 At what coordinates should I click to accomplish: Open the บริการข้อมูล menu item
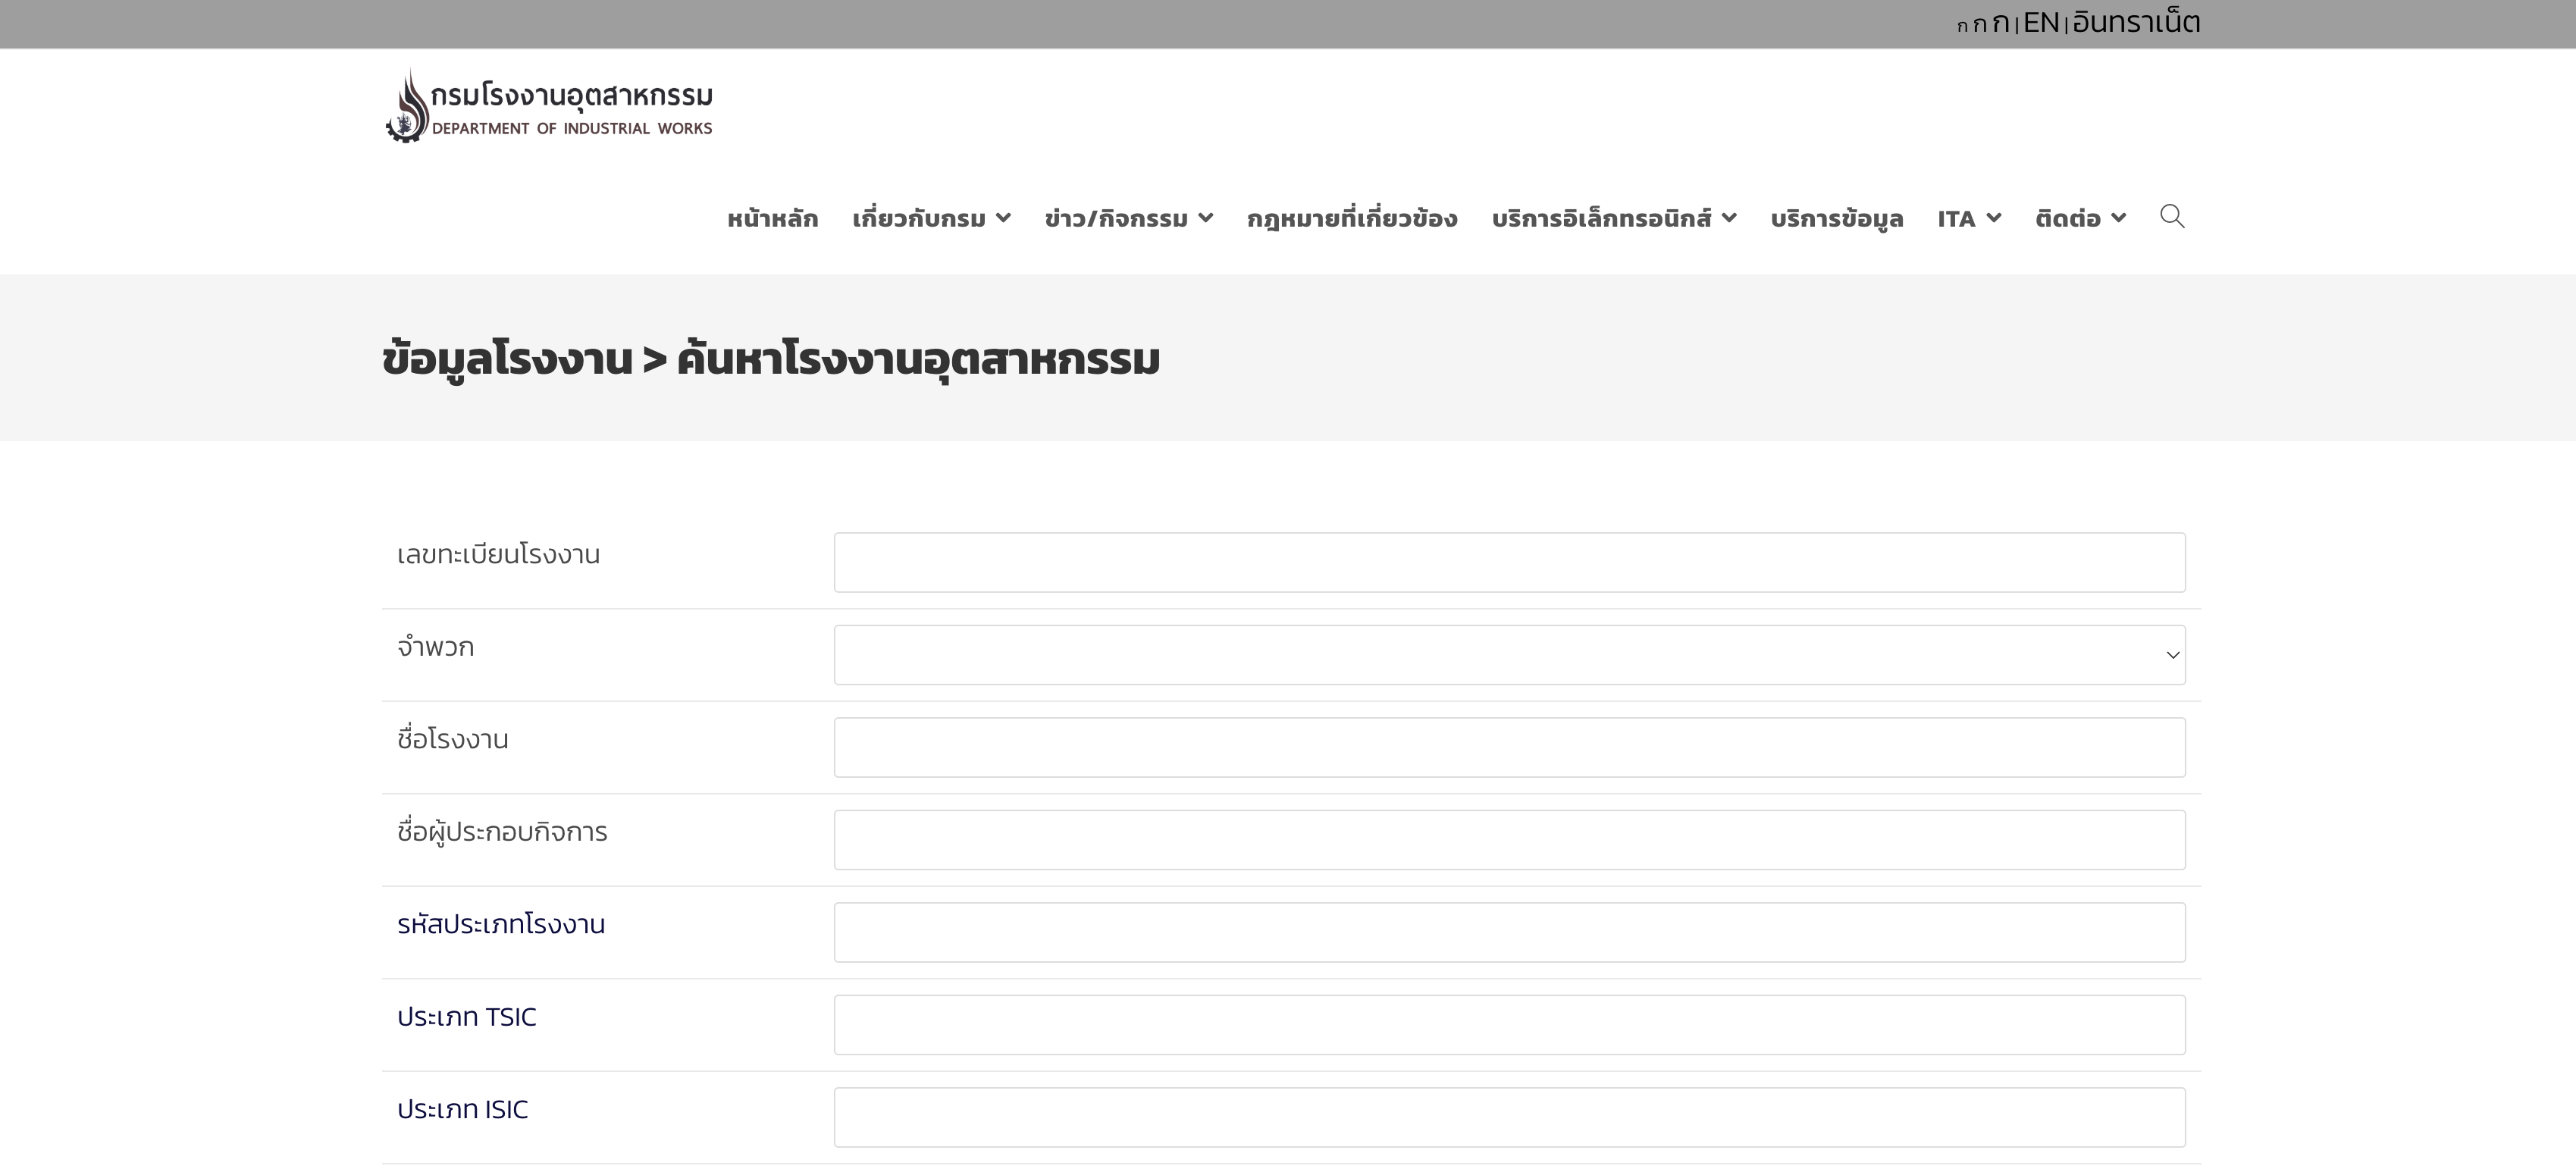[x=1835, y=218]
